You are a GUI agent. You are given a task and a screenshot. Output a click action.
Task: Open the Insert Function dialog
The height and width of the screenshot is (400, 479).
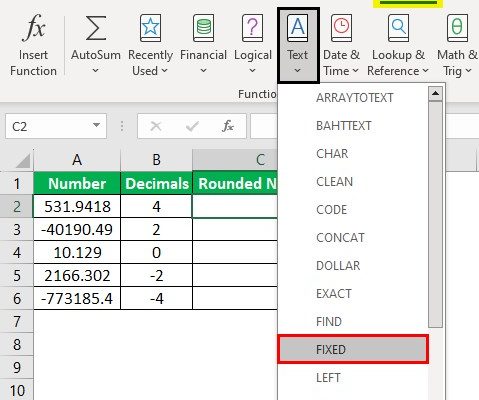click(33, 47)
